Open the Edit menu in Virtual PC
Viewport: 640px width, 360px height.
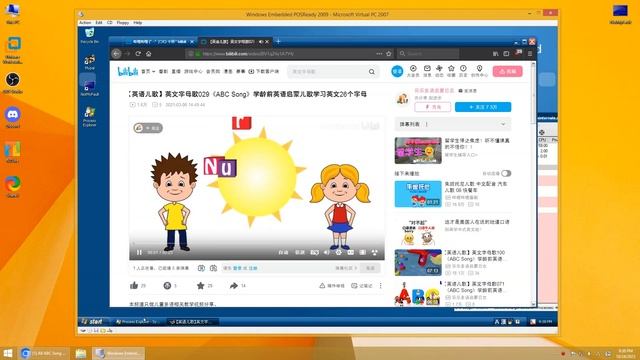[x=99, y=23]
